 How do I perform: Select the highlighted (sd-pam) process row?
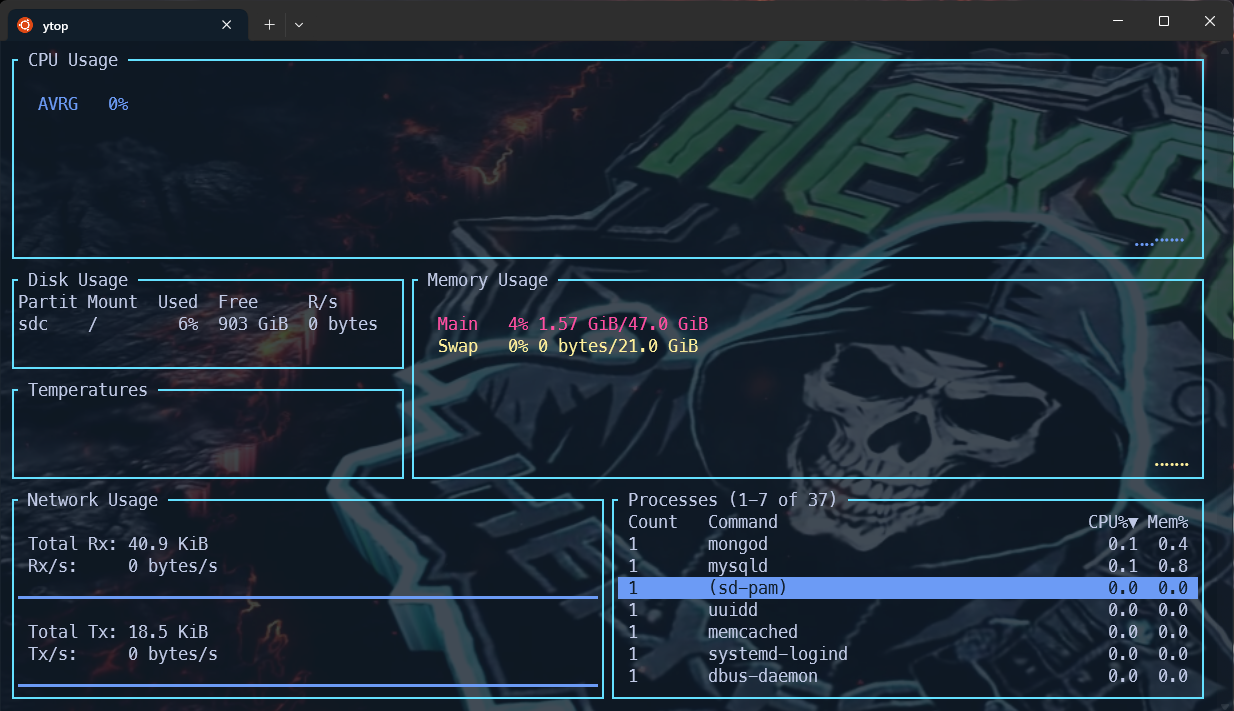coord(908,588)
